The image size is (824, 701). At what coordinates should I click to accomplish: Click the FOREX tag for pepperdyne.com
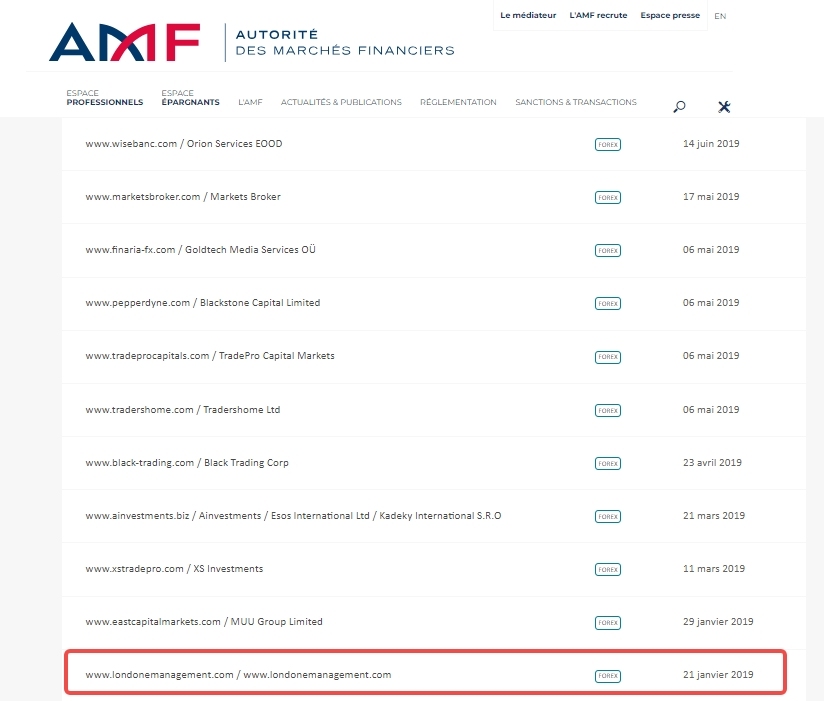coord(607,303)
